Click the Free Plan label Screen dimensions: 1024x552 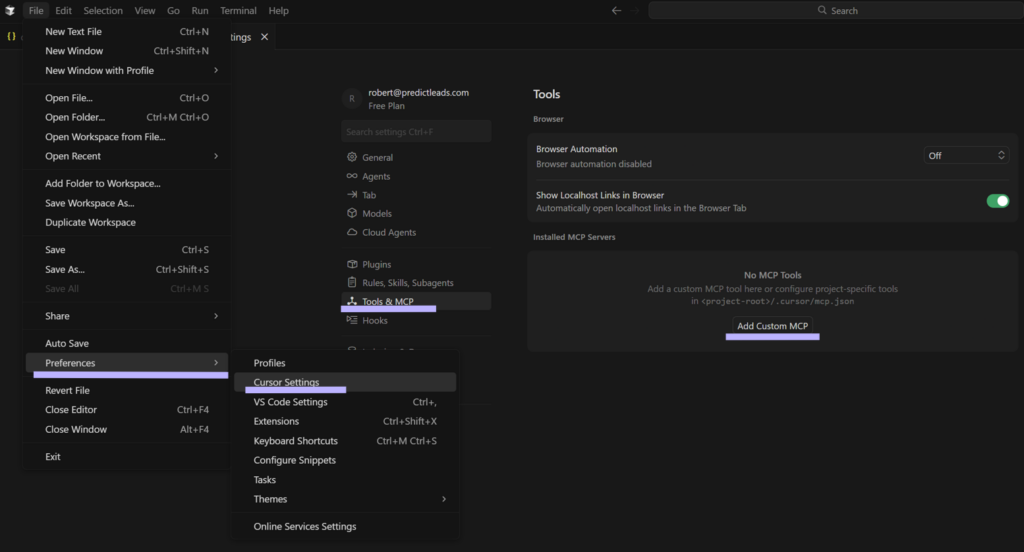point(387,106)
